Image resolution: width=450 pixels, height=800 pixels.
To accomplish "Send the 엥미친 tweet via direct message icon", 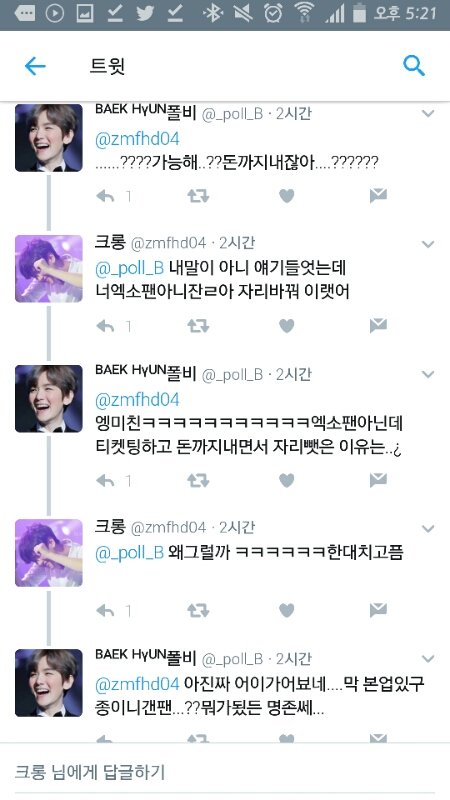I will (x=378, y=480).
